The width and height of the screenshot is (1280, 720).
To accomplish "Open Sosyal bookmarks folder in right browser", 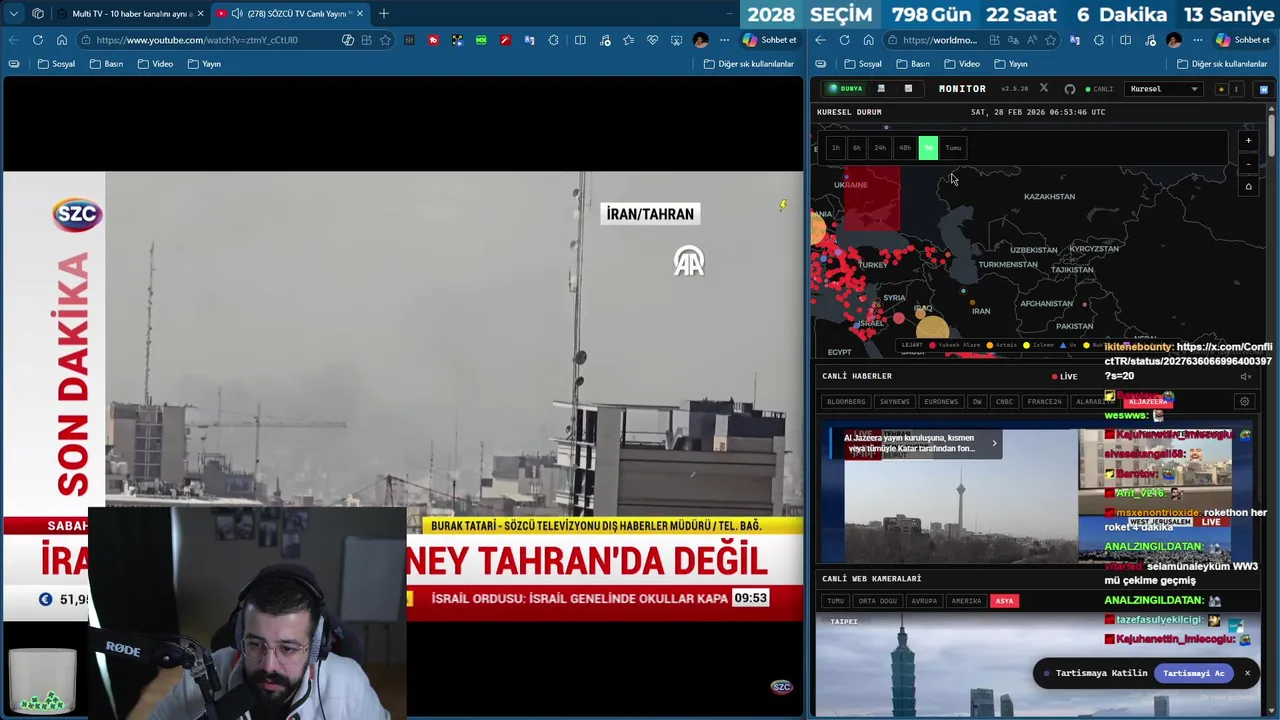I will 862,64.
